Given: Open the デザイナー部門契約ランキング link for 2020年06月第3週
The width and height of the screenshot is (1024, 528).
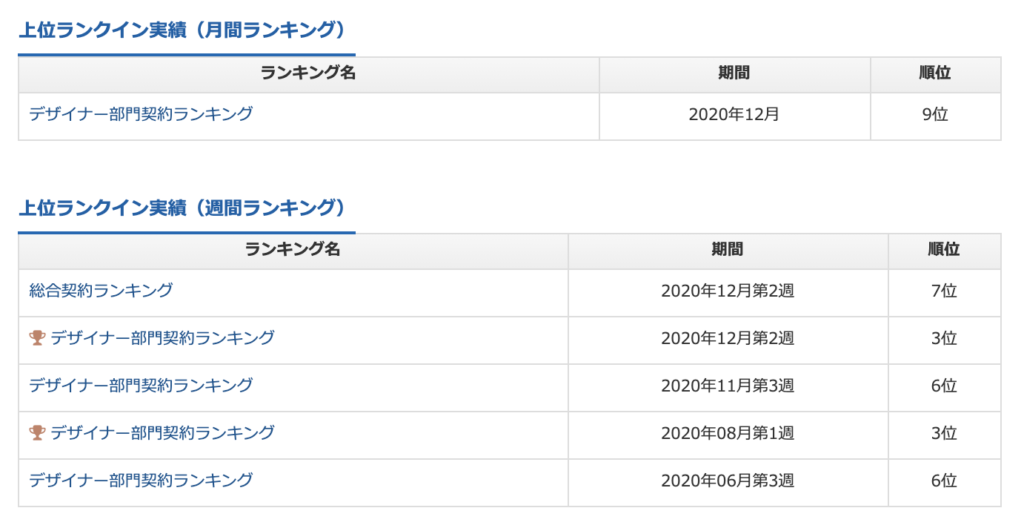Looking at the screenshot, I should coord(141,480).
